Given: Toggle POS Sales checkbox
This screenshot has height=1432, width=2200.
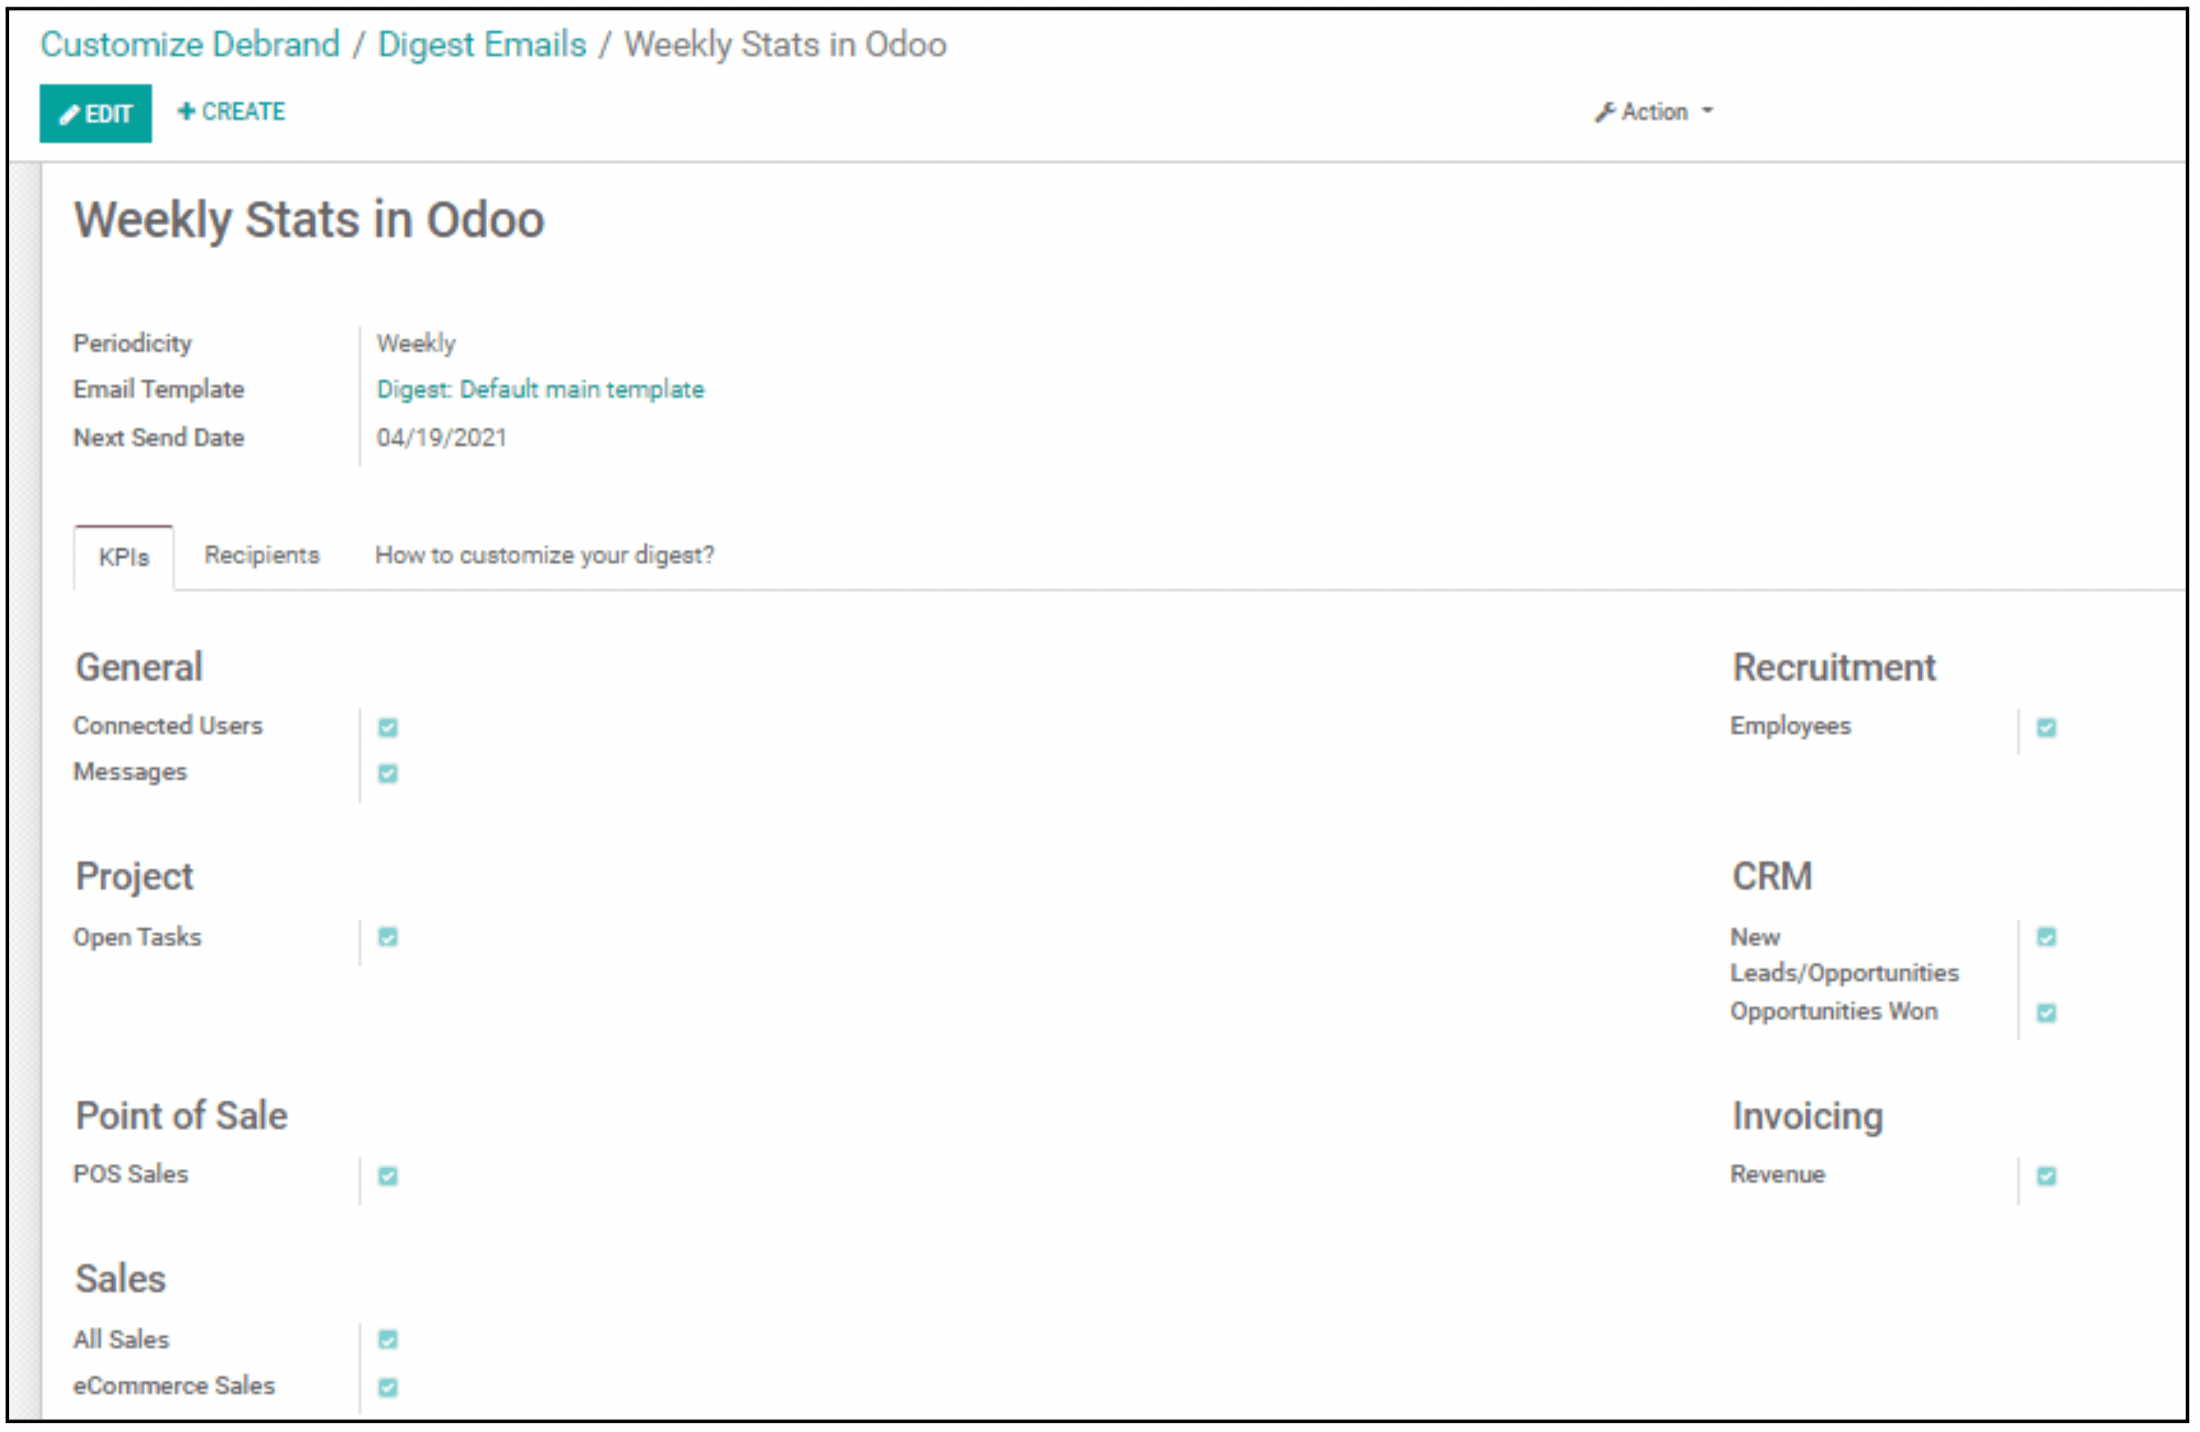Looking at the screenshot, I should pos(388,1176).
